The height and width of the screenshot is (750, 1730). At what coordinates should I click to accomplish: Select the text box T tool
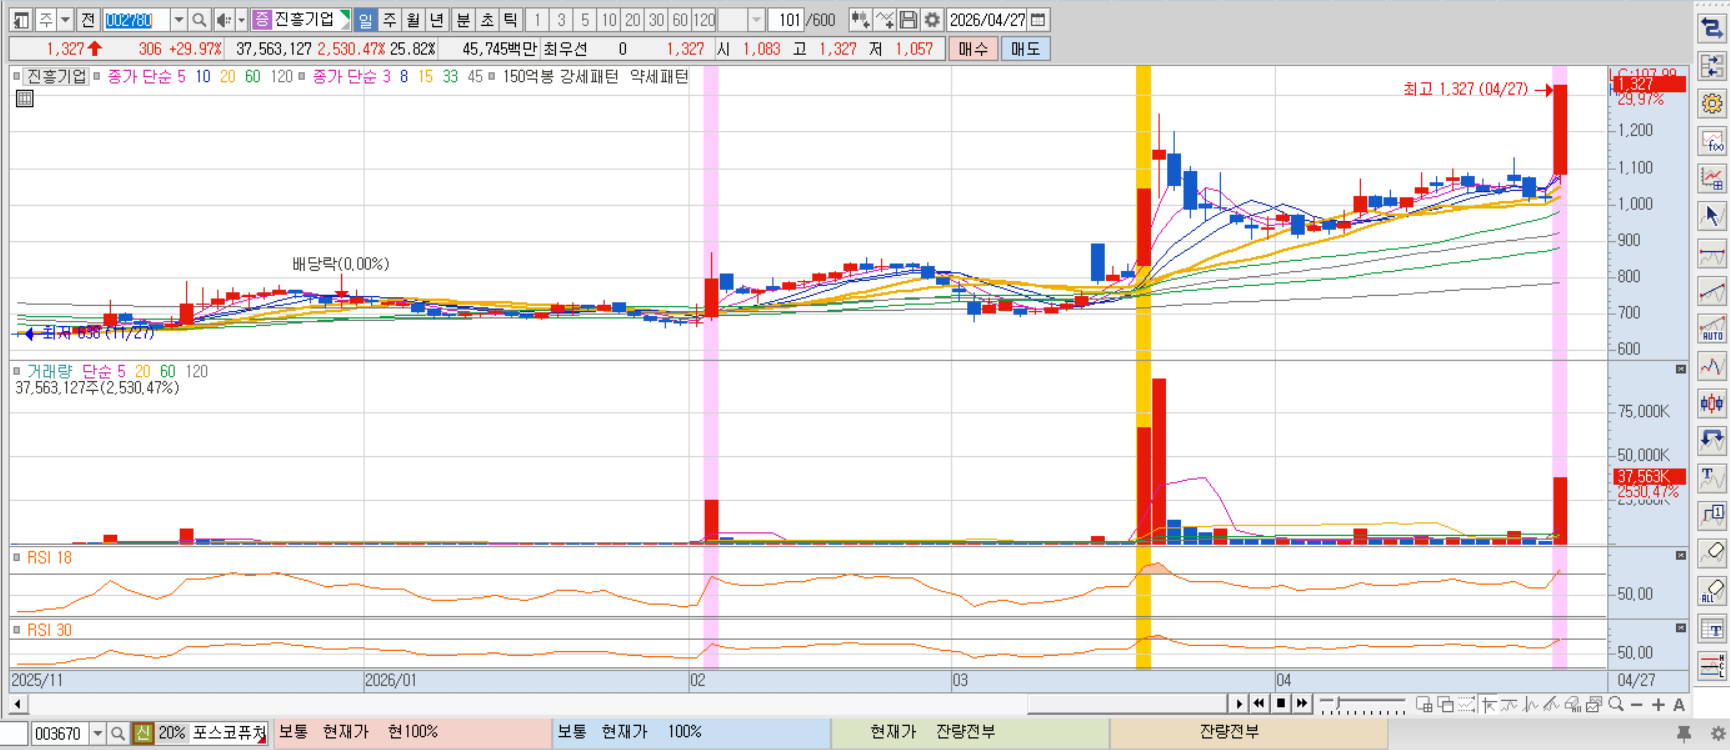[x=1712, y=629]
